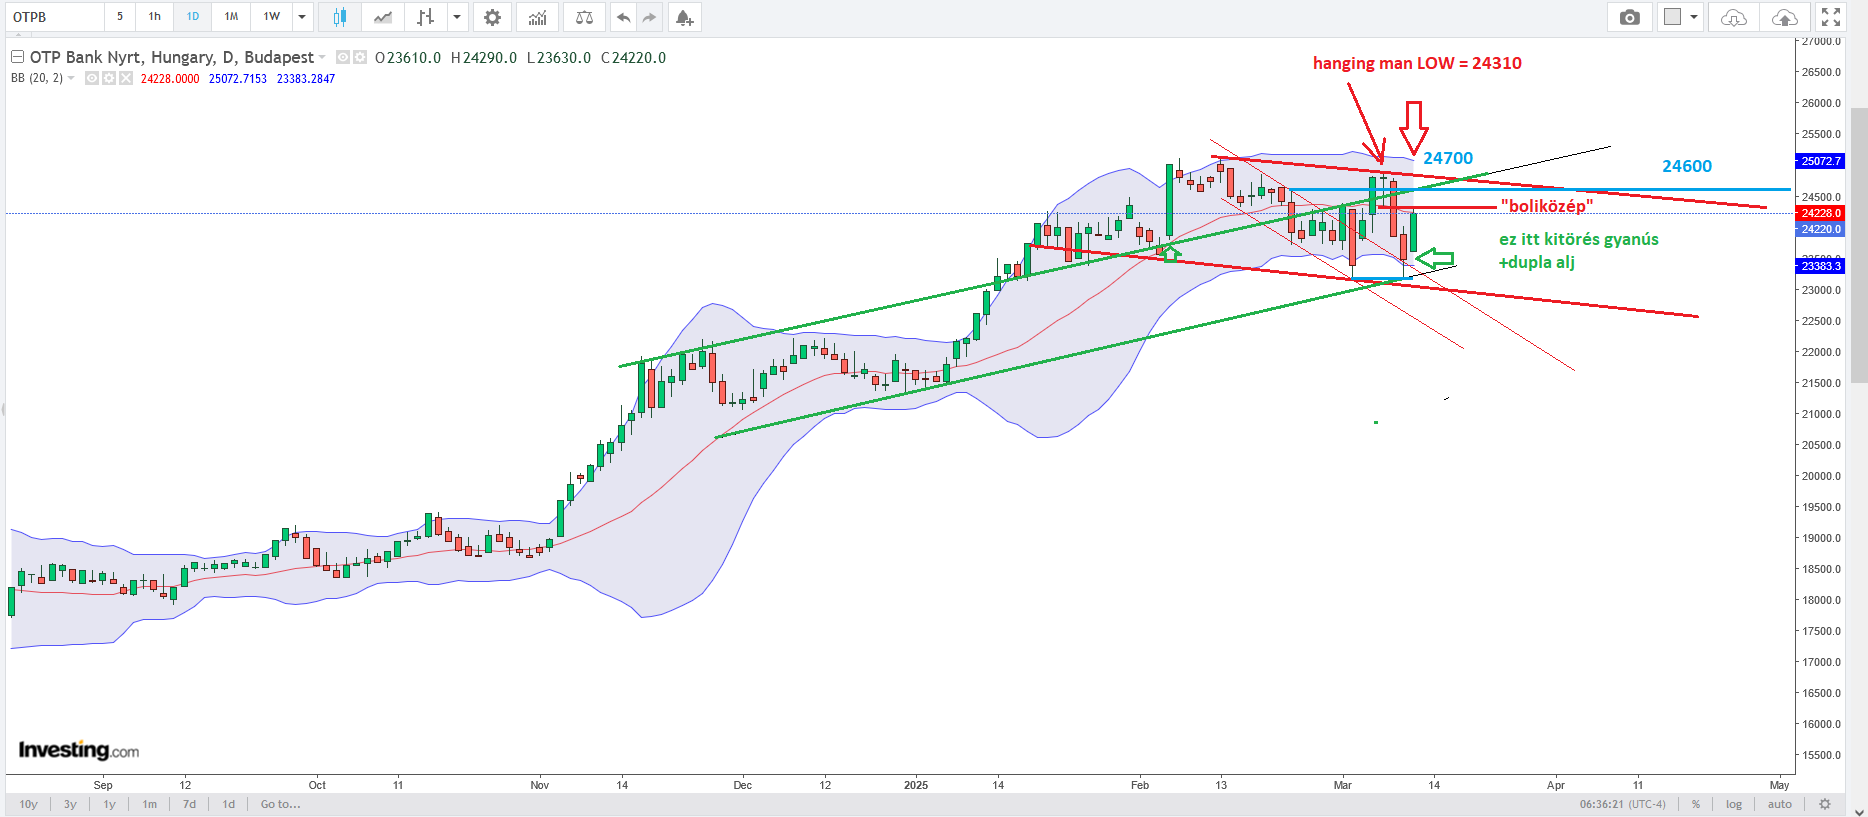Toggle visibility eye of BB indicator
1868x817 pixels.
point(92,78)
